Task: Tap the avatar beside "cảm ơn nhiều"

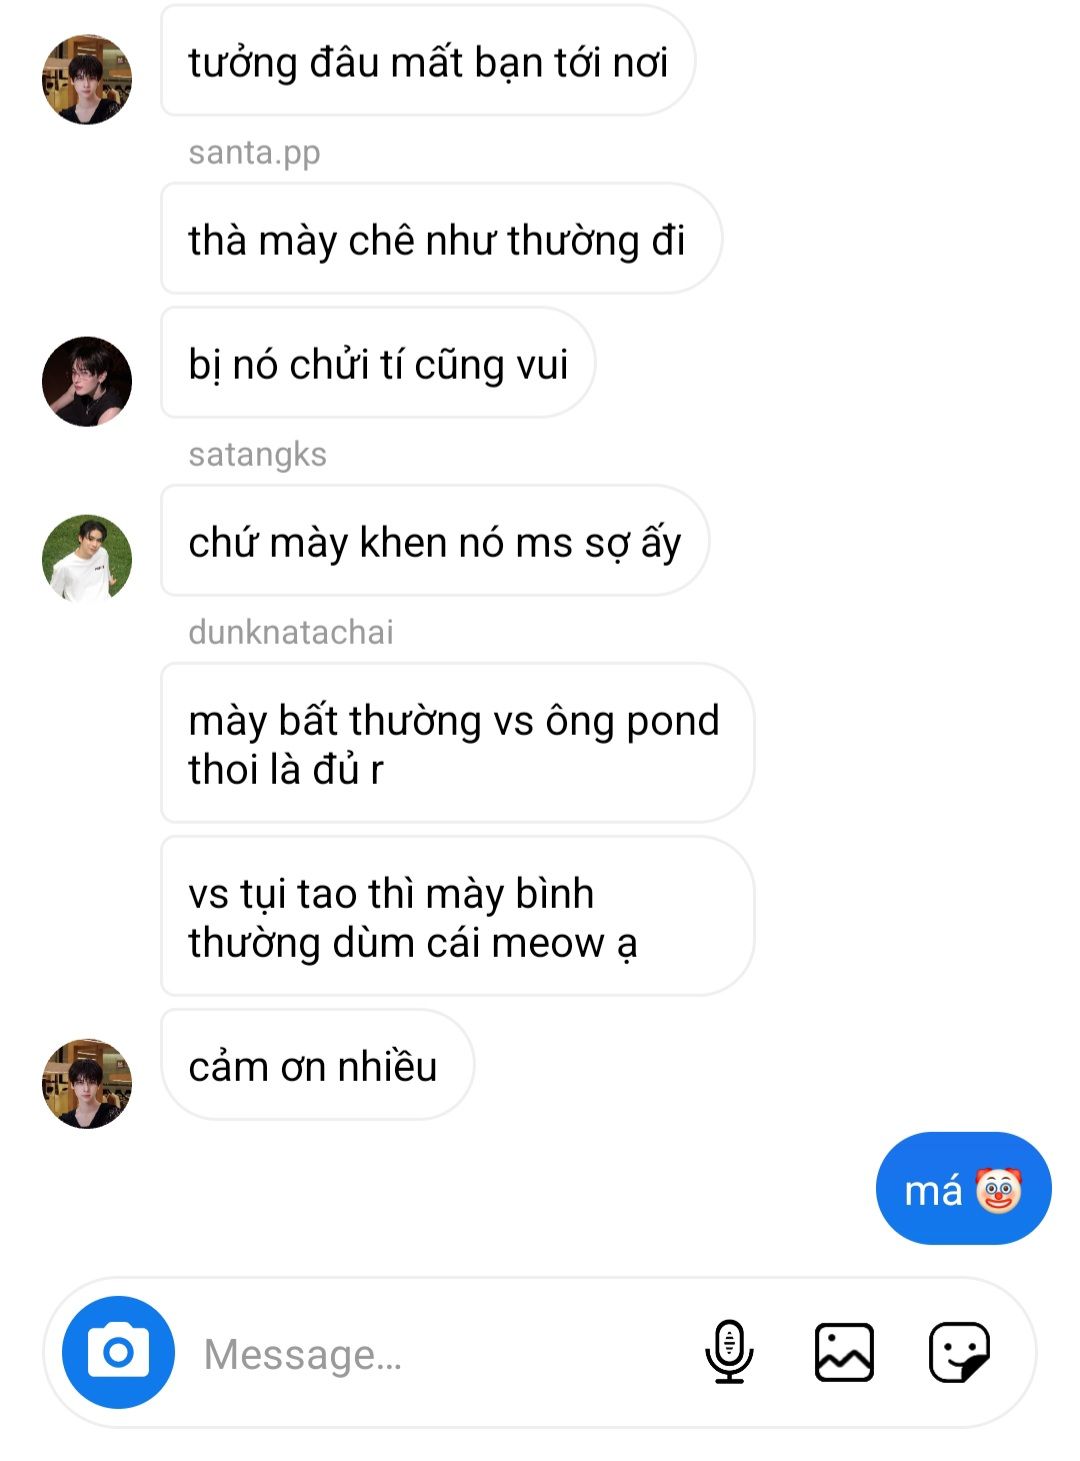Action: click(87, 1083)
